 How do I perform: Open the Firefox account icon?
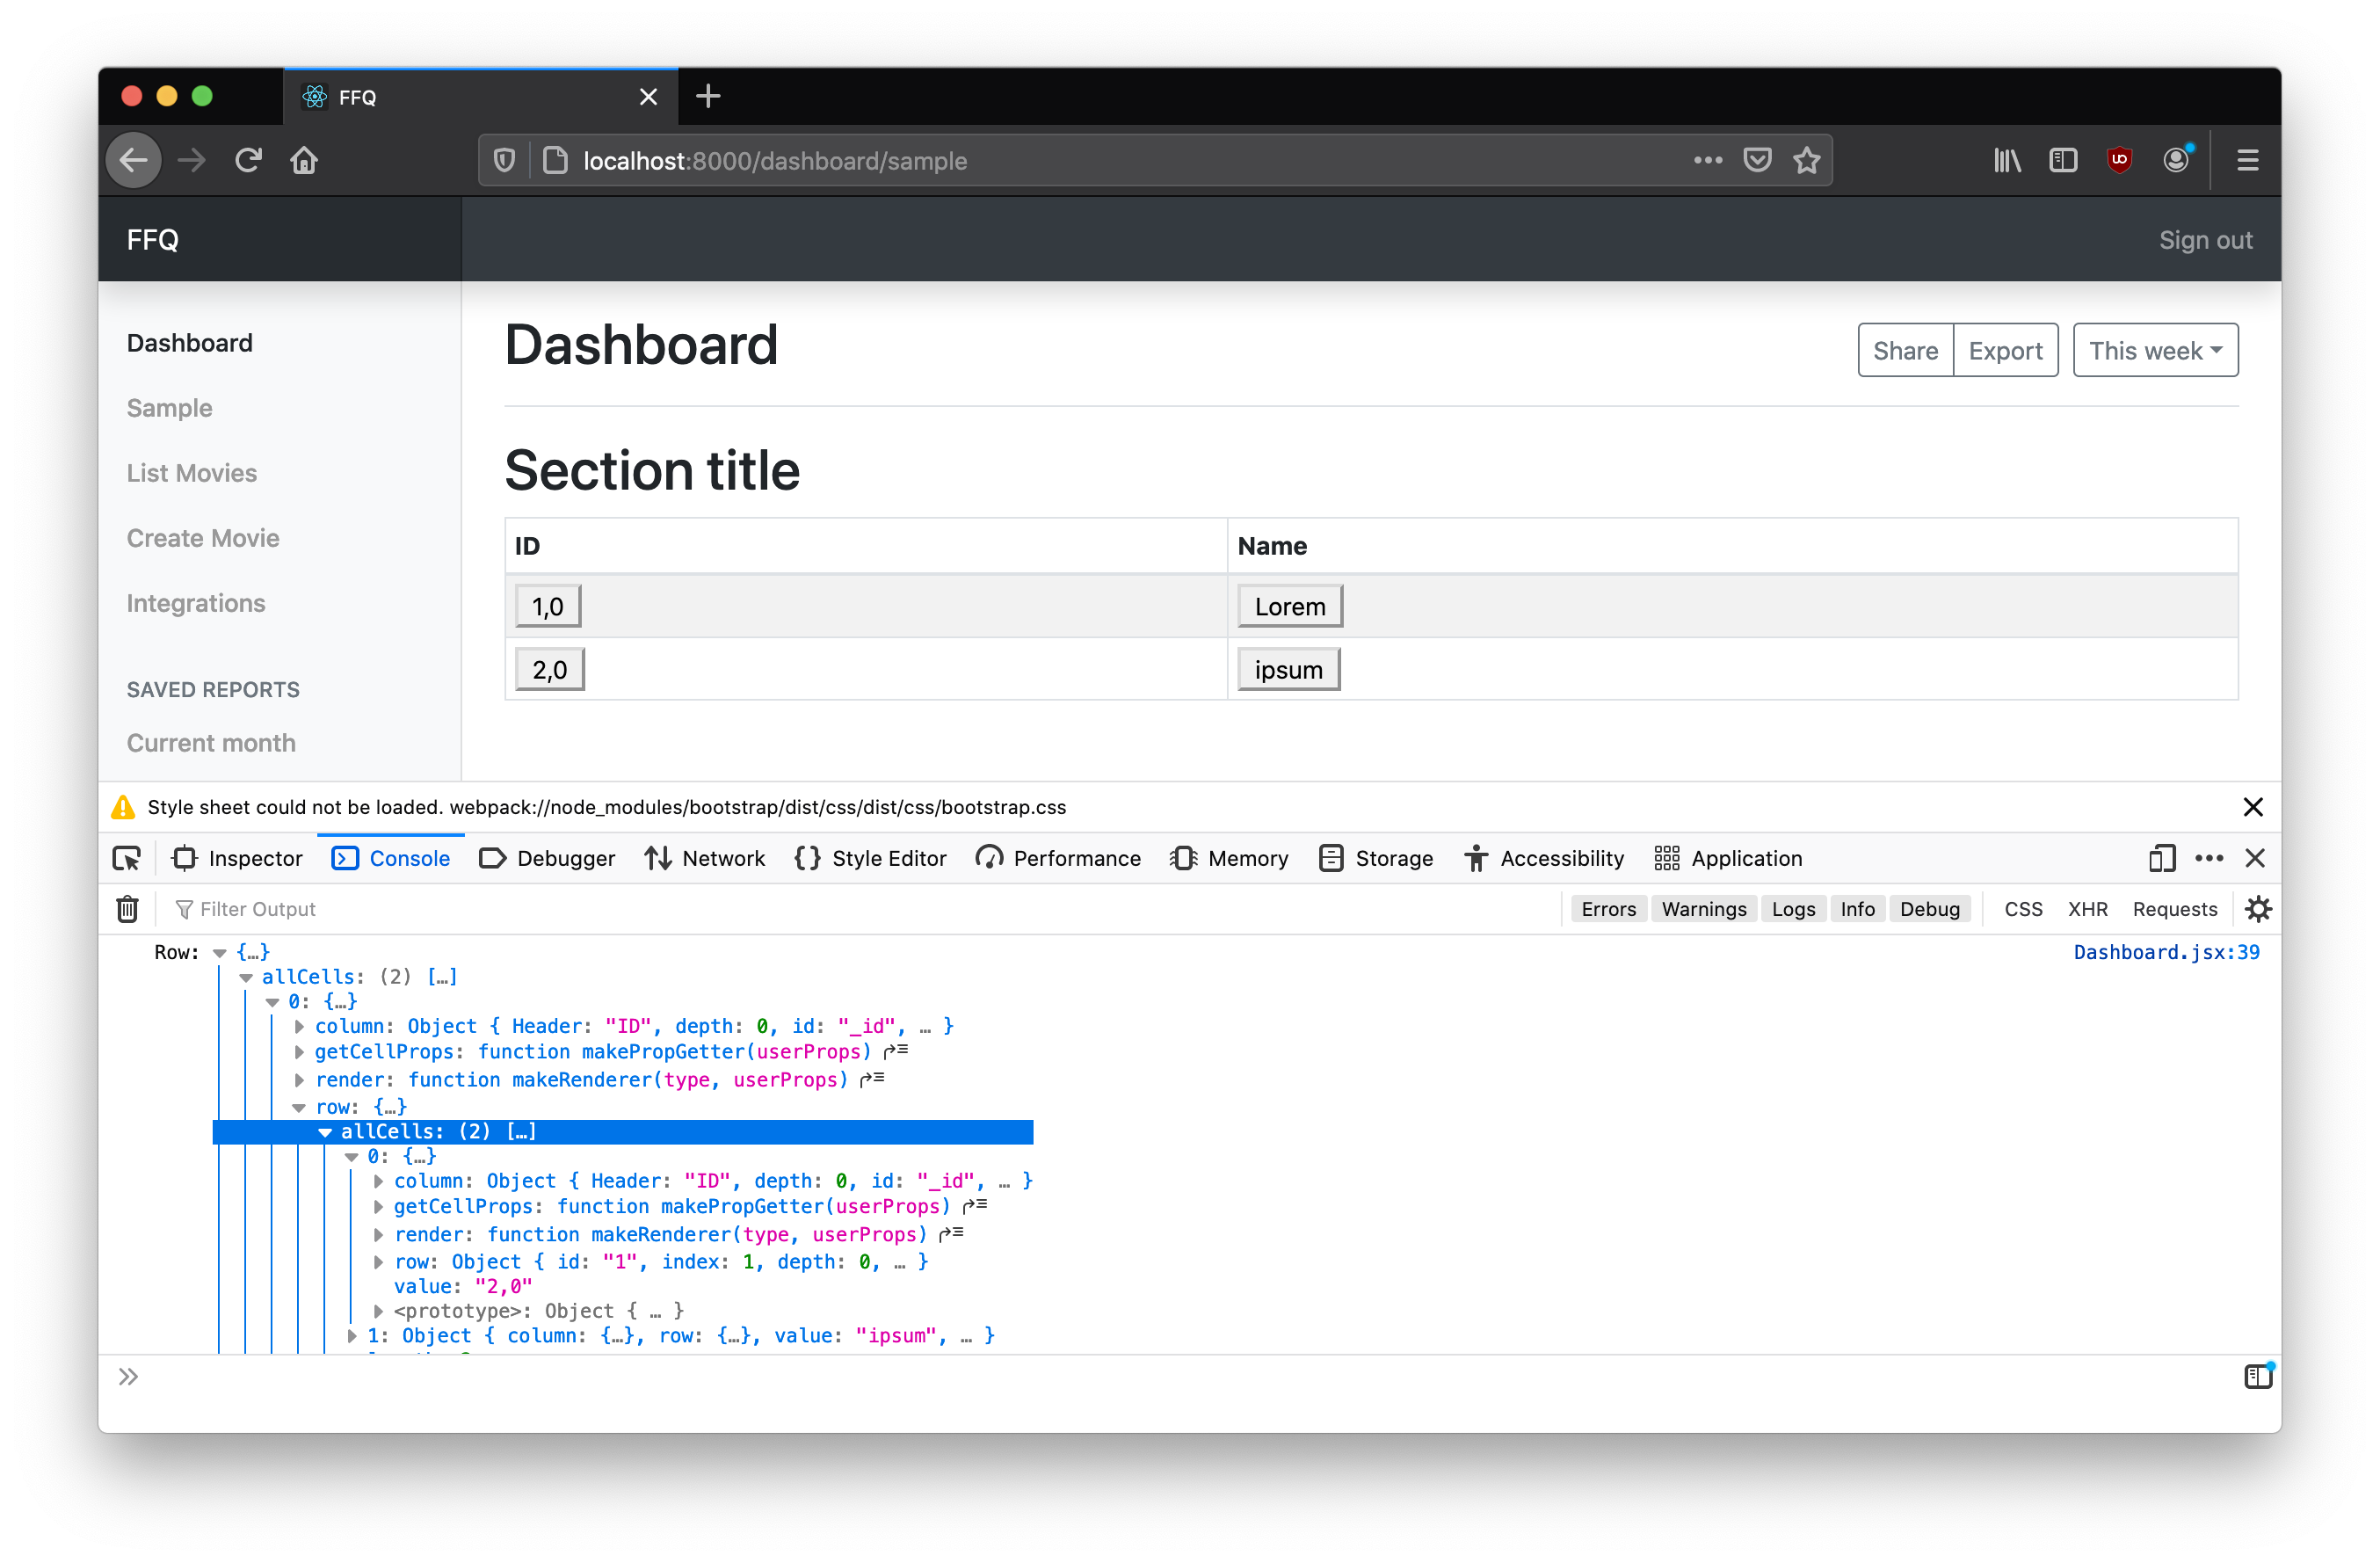tap(2175, 160)
